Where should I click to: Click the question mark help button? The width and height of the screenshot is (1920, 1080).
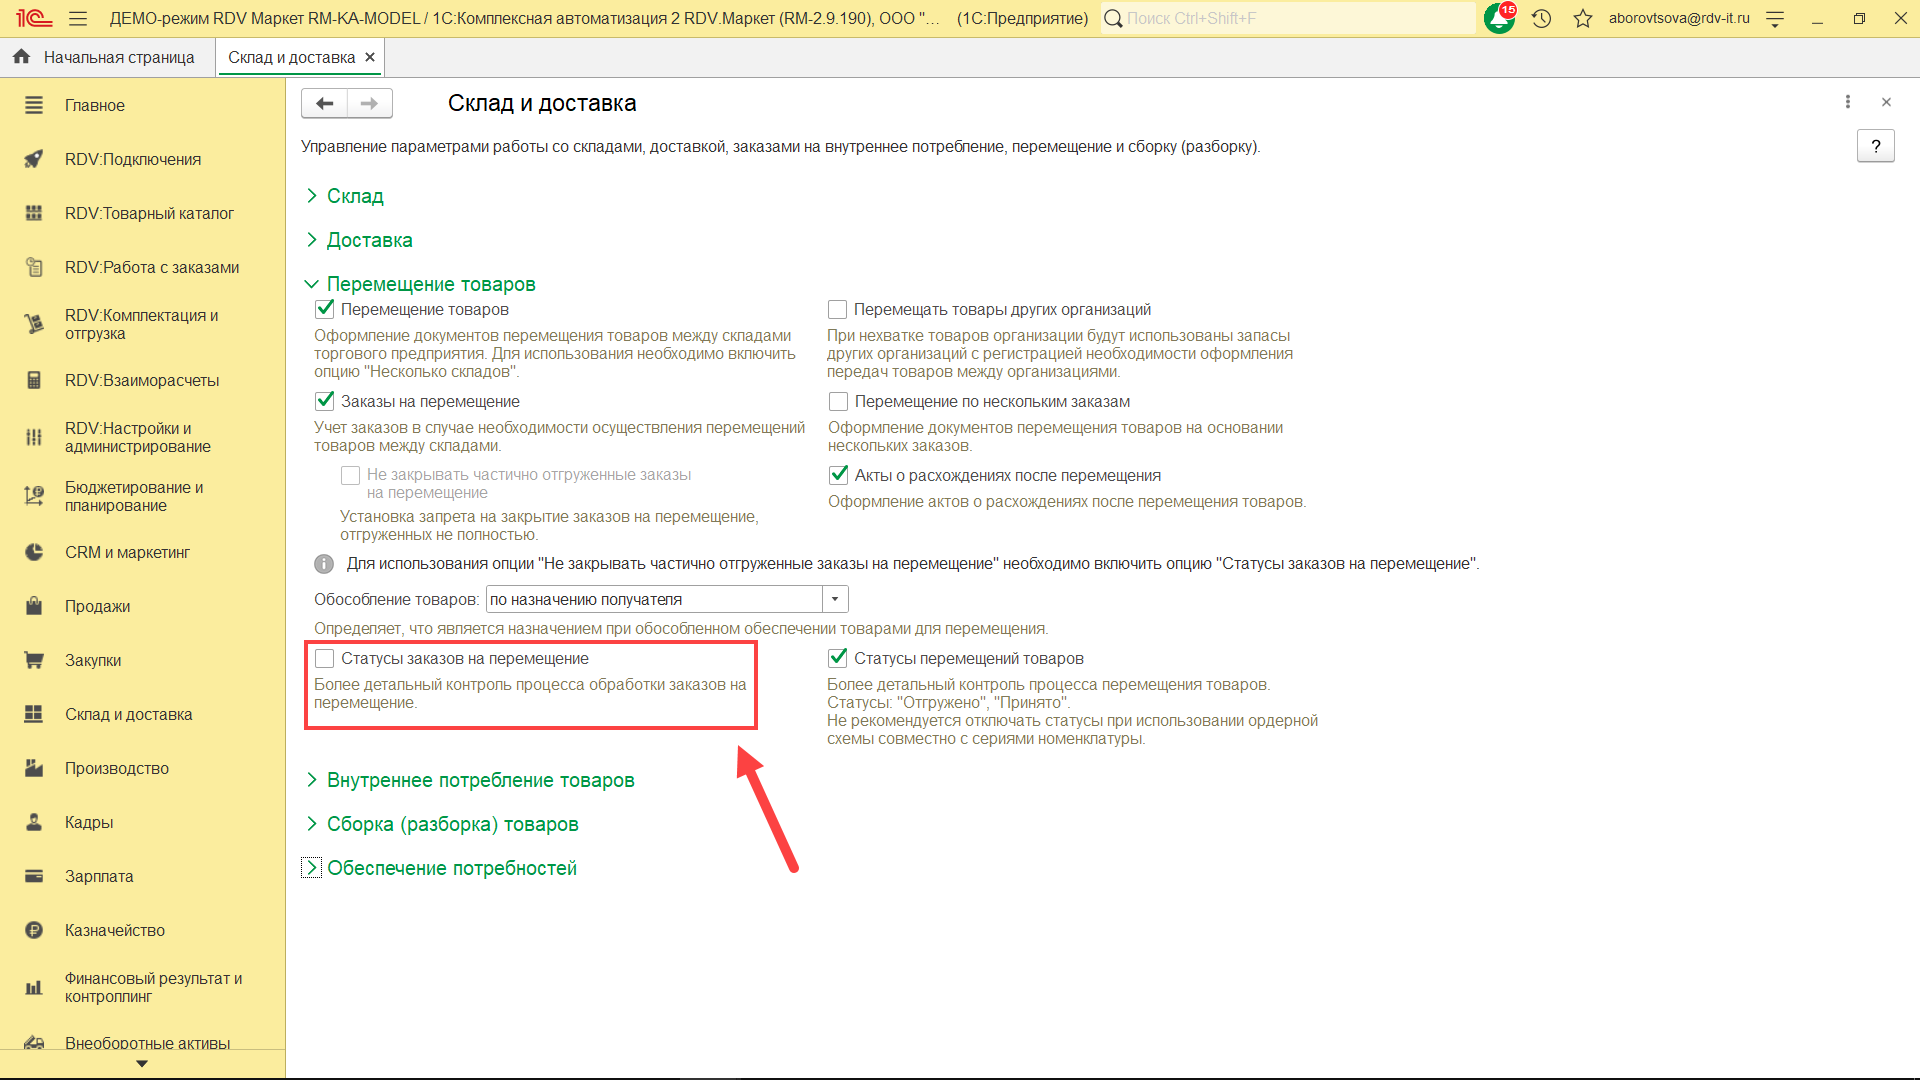point(1875,146)
